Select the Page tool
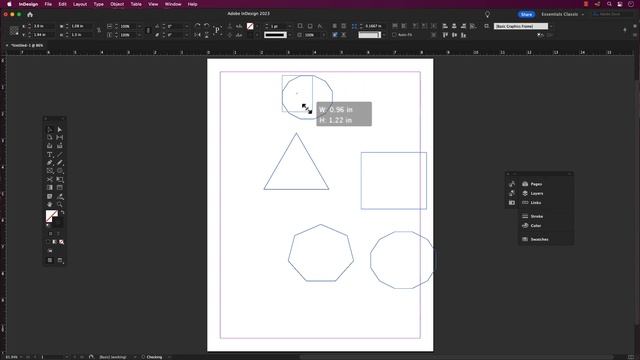Image resolution: width=640 pixels, height=360 pixels. point(50,138)
